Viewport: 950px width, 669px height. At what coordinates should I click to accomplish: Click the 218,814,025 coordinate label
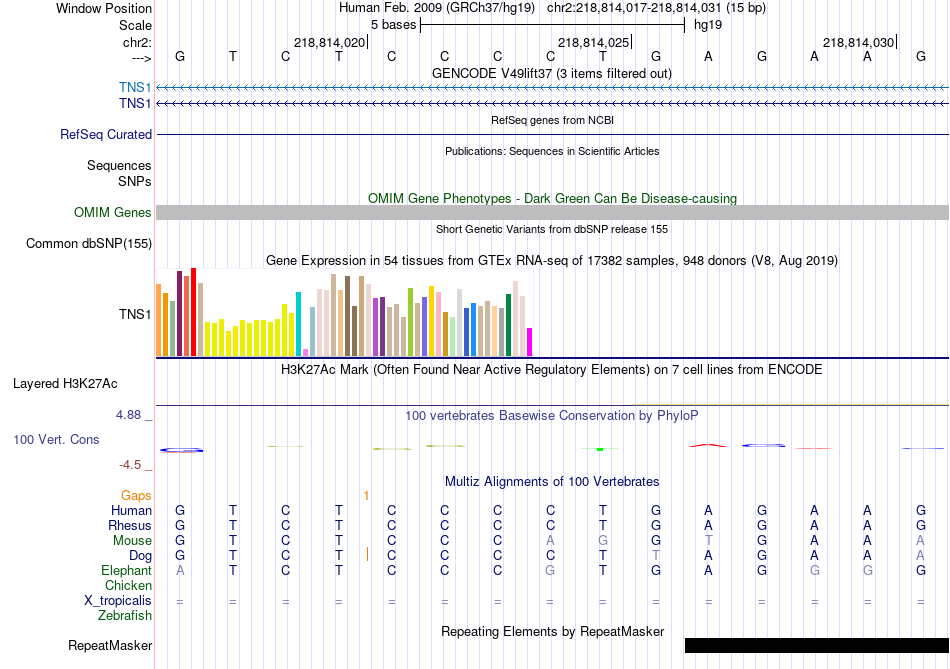pyautogui.click(x=594, y=42)
